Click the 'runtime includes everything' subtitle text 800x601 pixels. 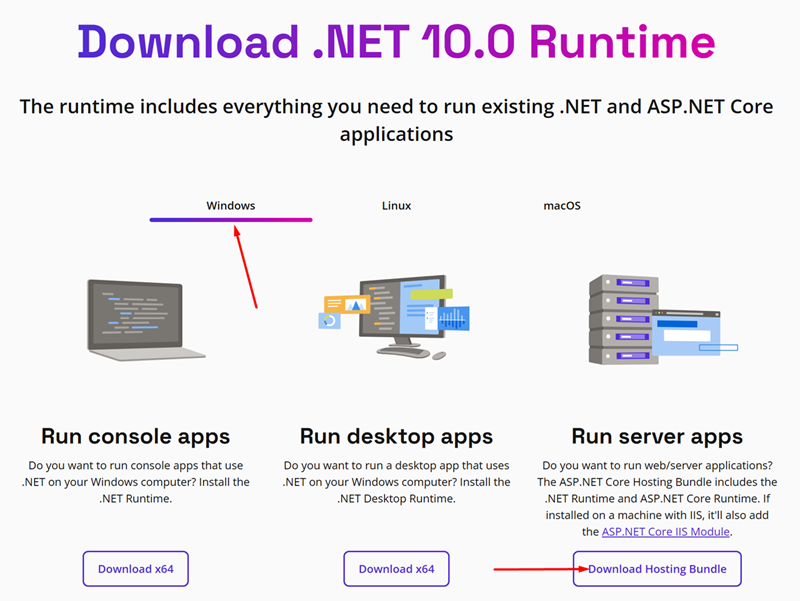[x=396, y=120]
